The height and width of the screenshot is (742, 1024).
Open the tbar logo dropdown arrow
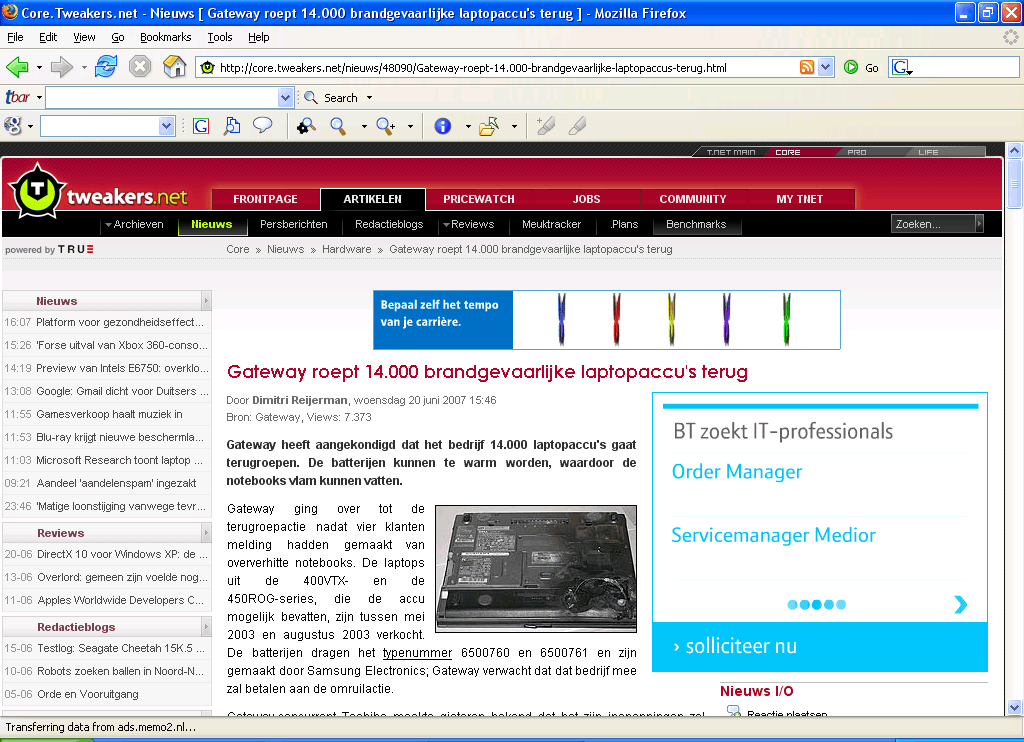(x=39, y=97)
